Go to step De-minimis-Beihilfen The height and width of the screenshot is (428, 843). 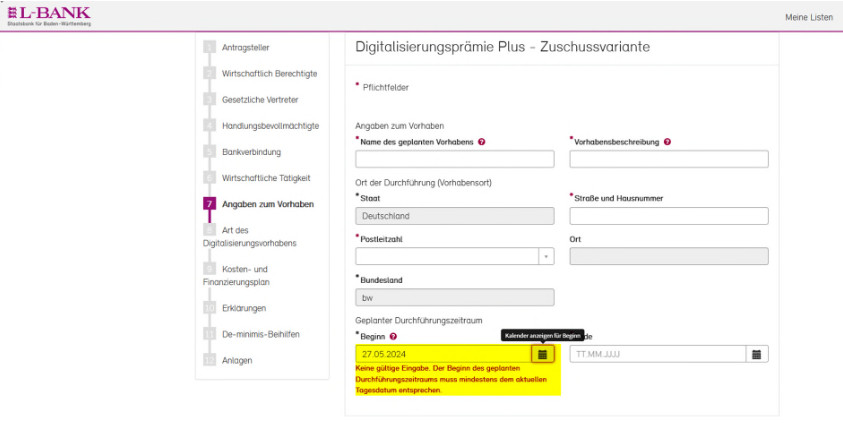[x=261, y=334]
